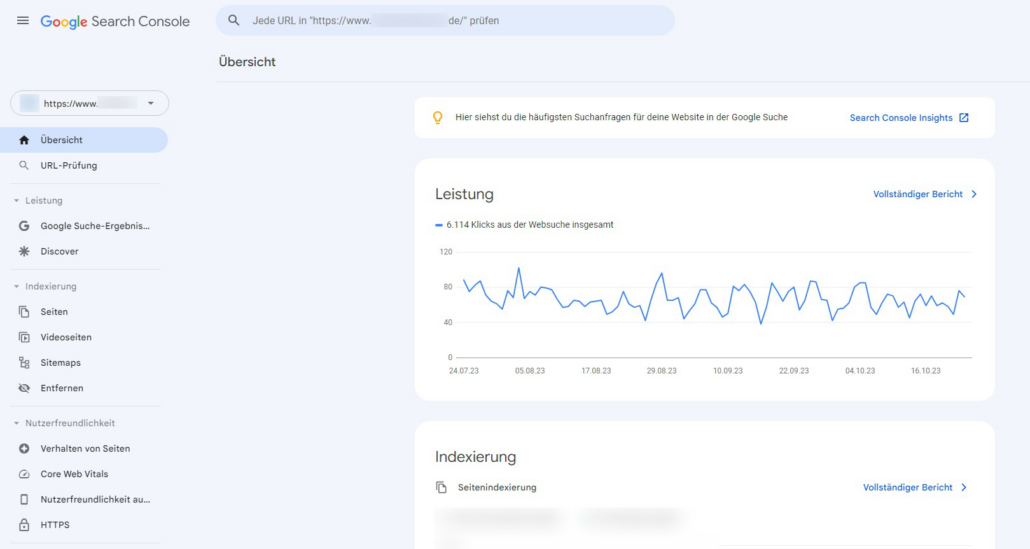Click the Videoseiten icon

pyautogui.click(x=24, y=338)
